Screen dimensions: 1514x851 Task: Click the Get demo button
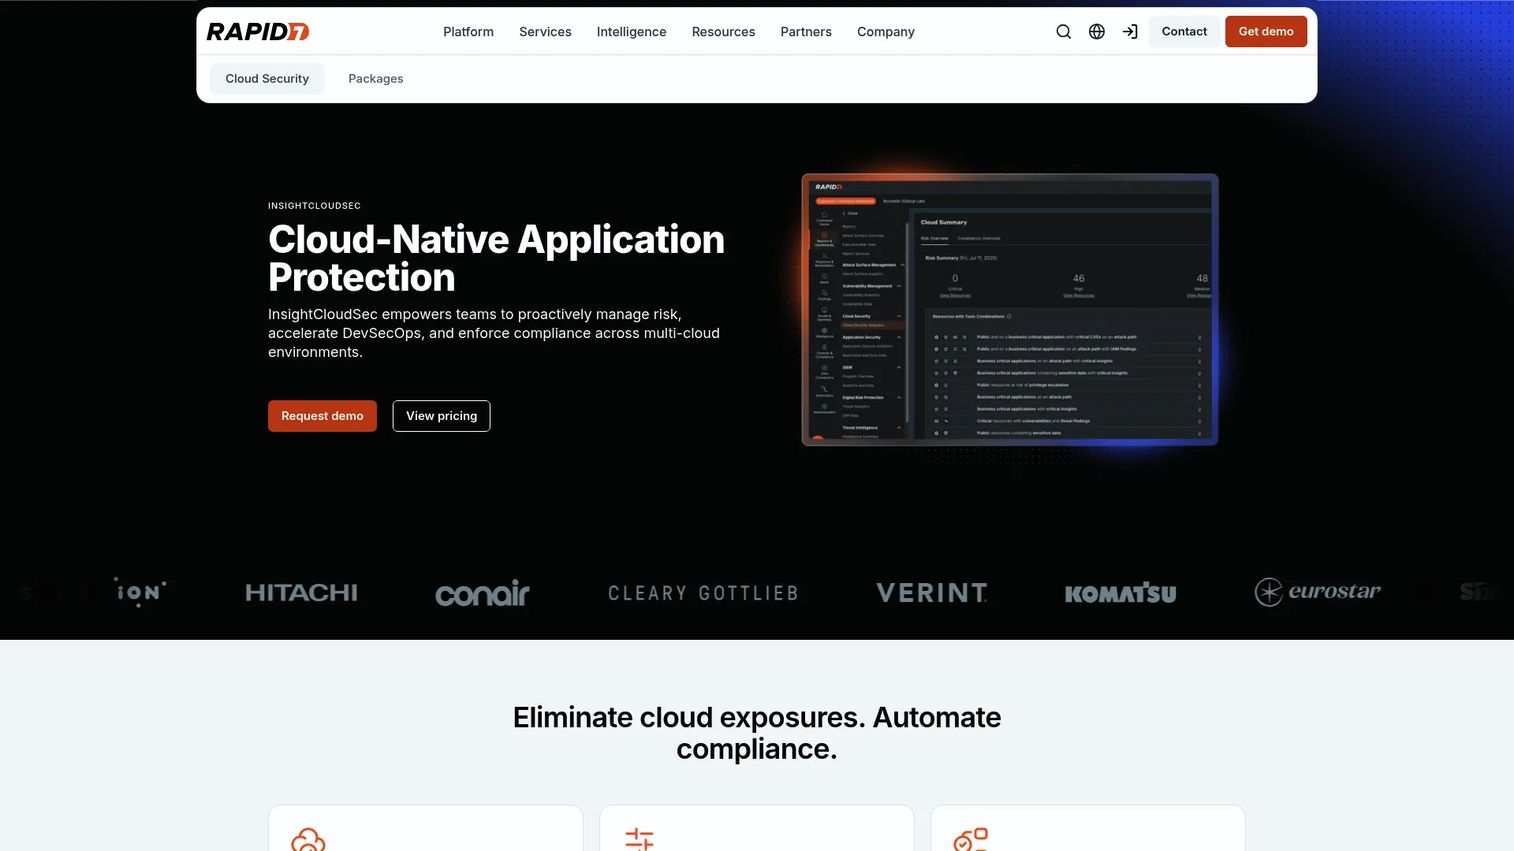tap(1266, 31)
